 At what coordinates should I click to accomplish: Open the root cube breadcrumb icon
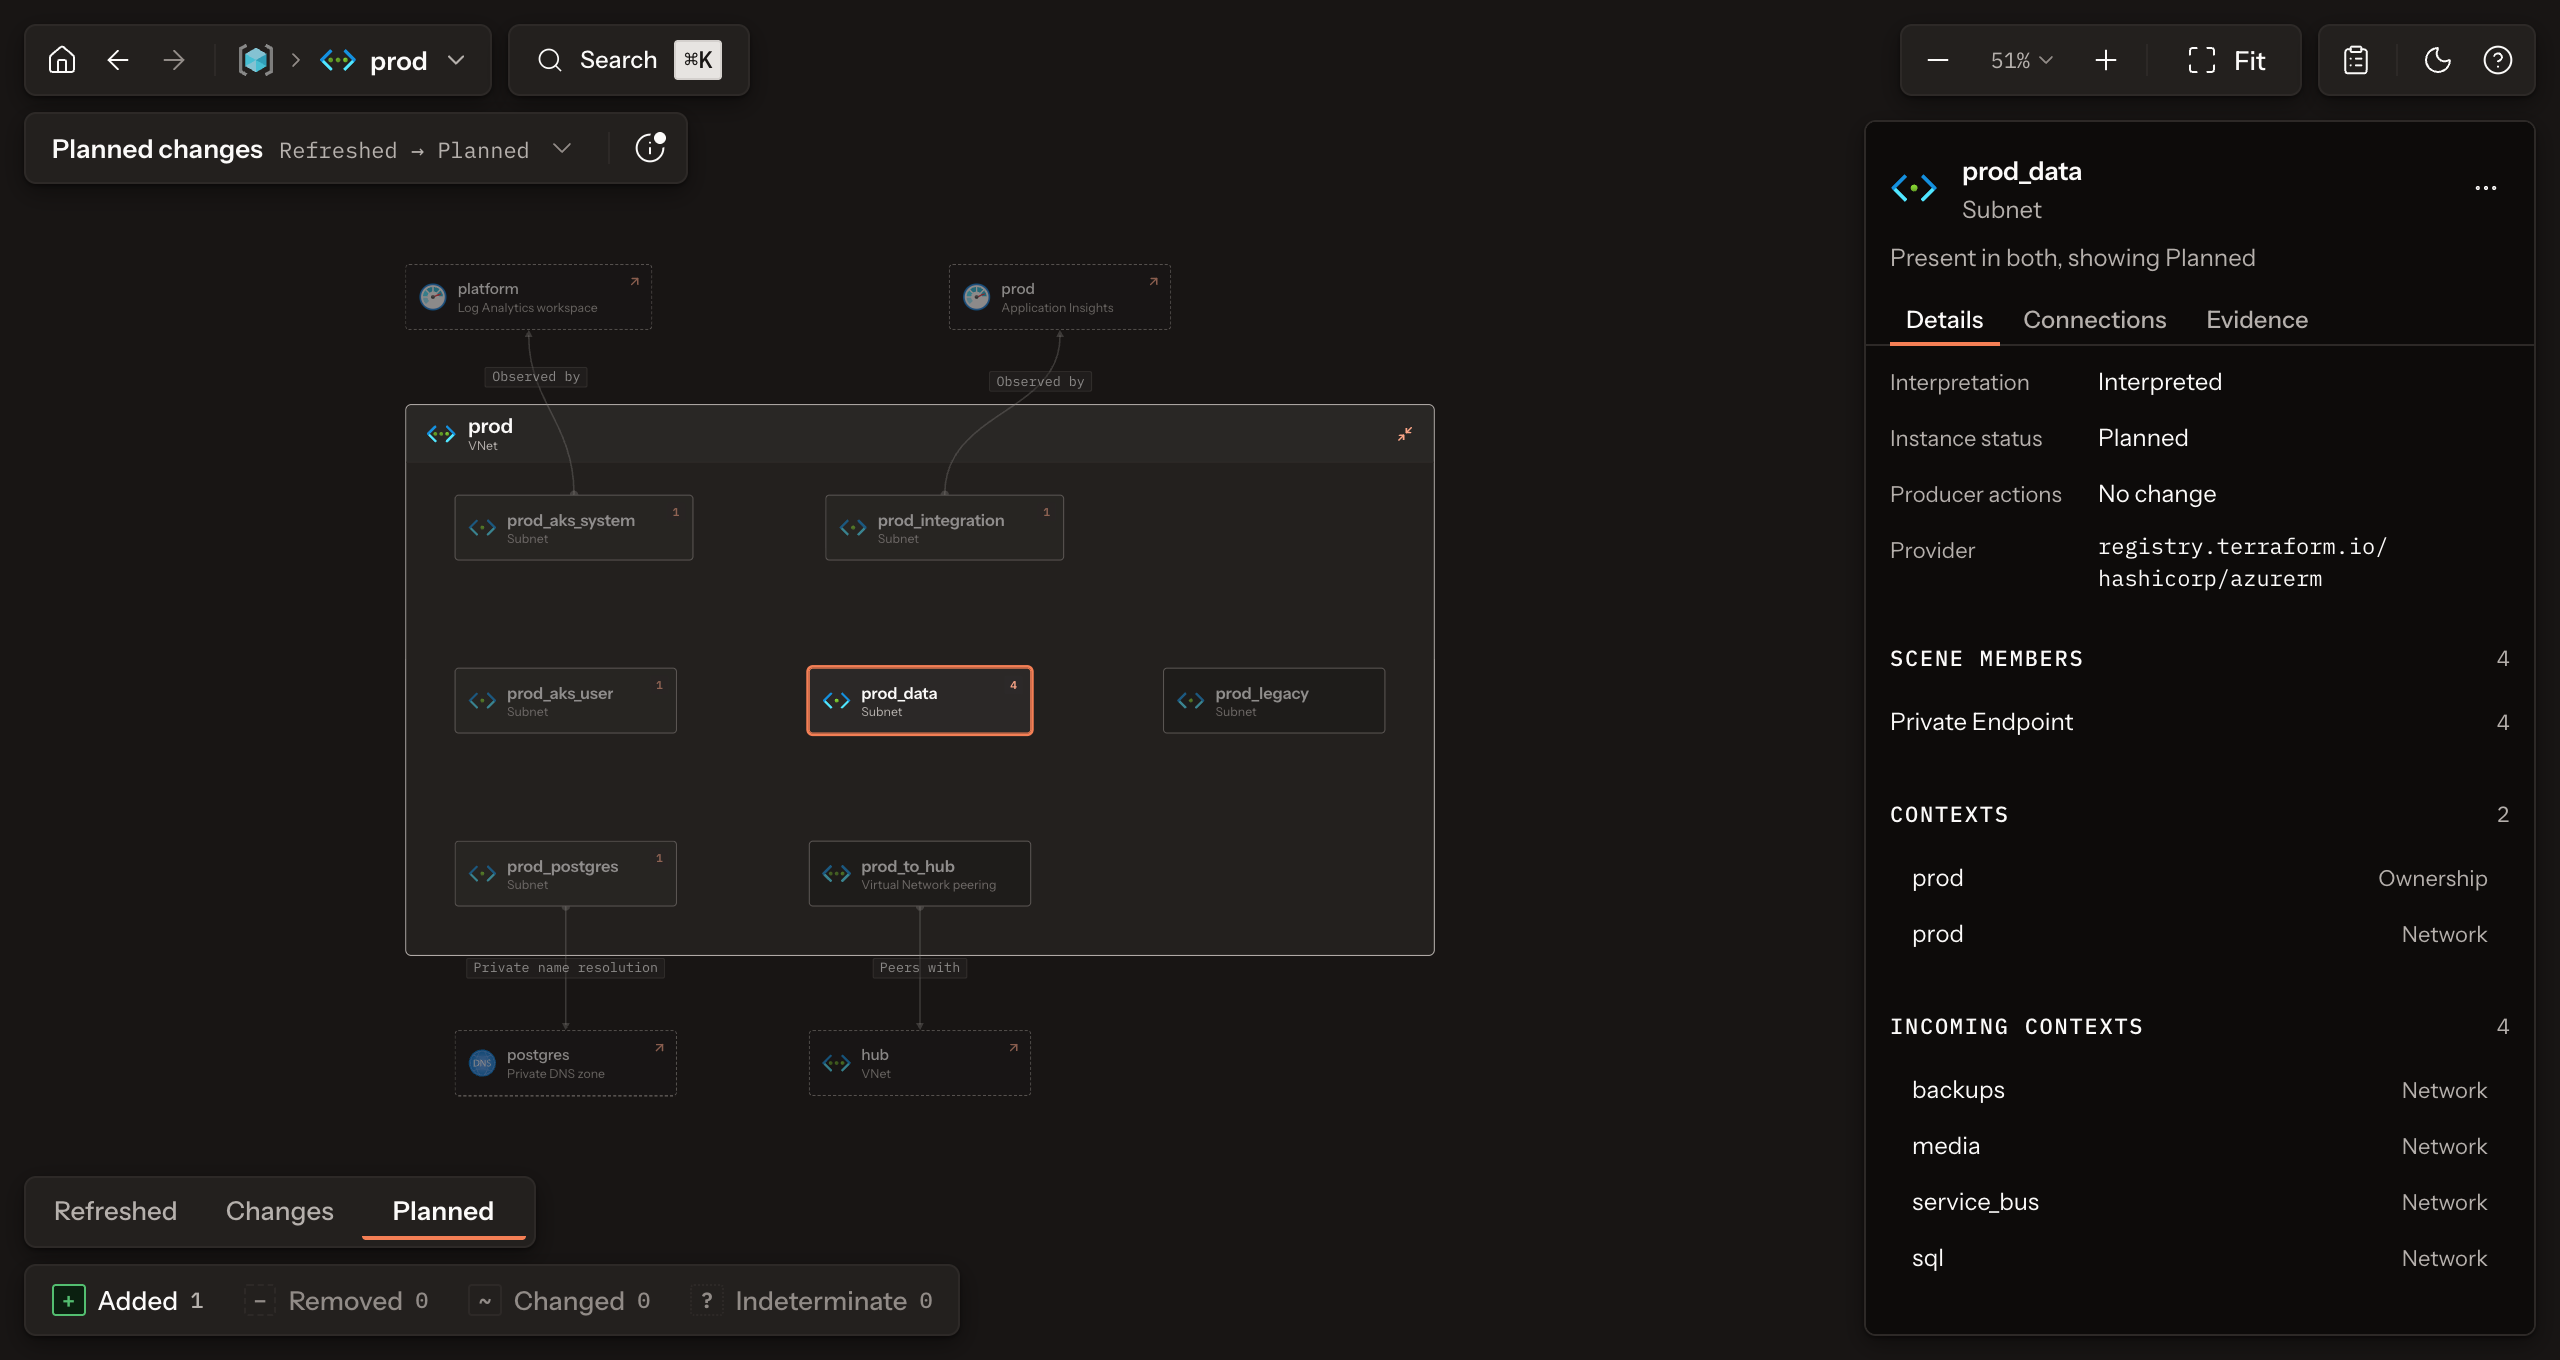point(256,60)
